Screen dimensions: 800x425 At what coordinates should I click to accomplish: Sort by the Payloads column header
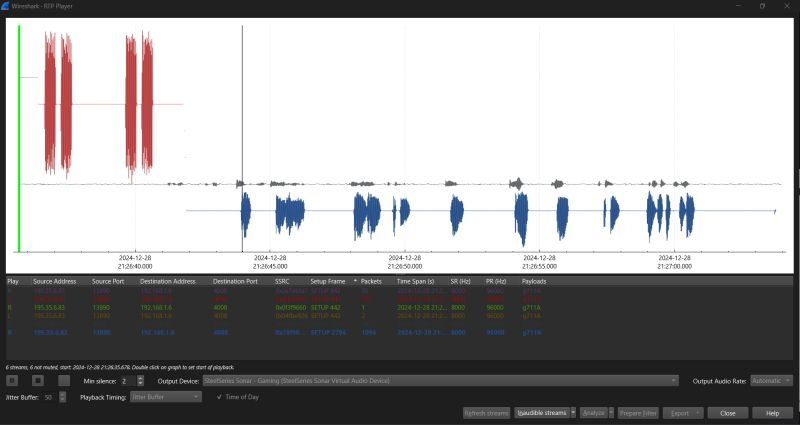534,281
